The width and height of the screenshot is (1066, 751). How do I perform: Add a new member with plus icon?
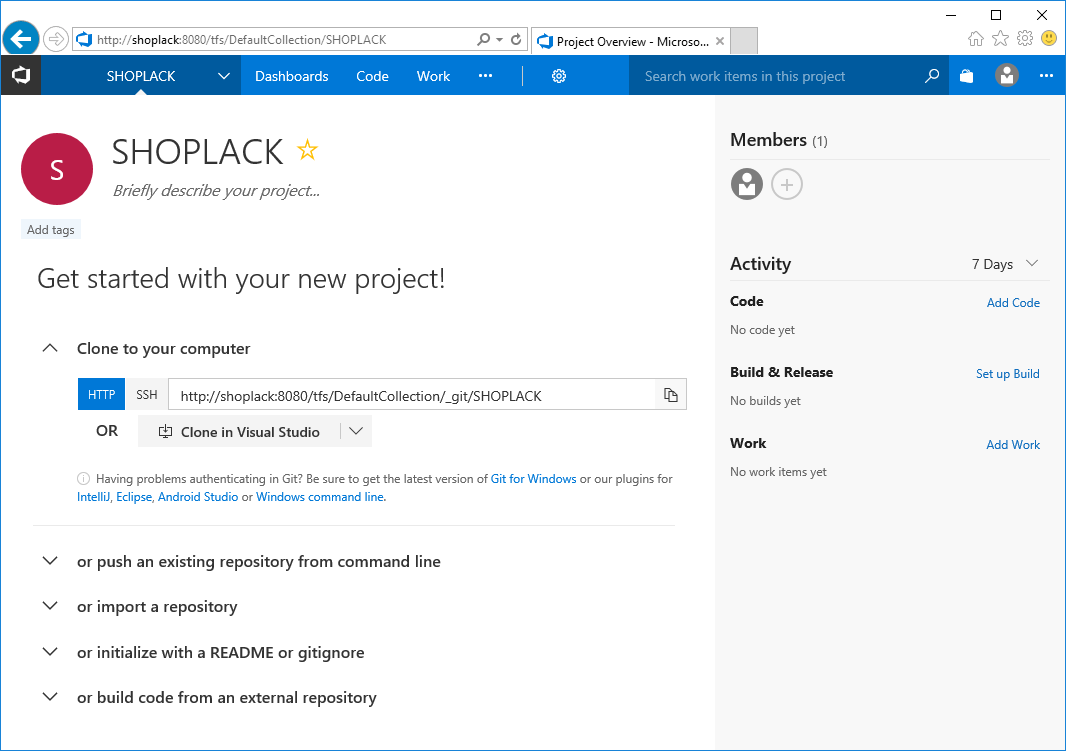(x=787, y=184)
